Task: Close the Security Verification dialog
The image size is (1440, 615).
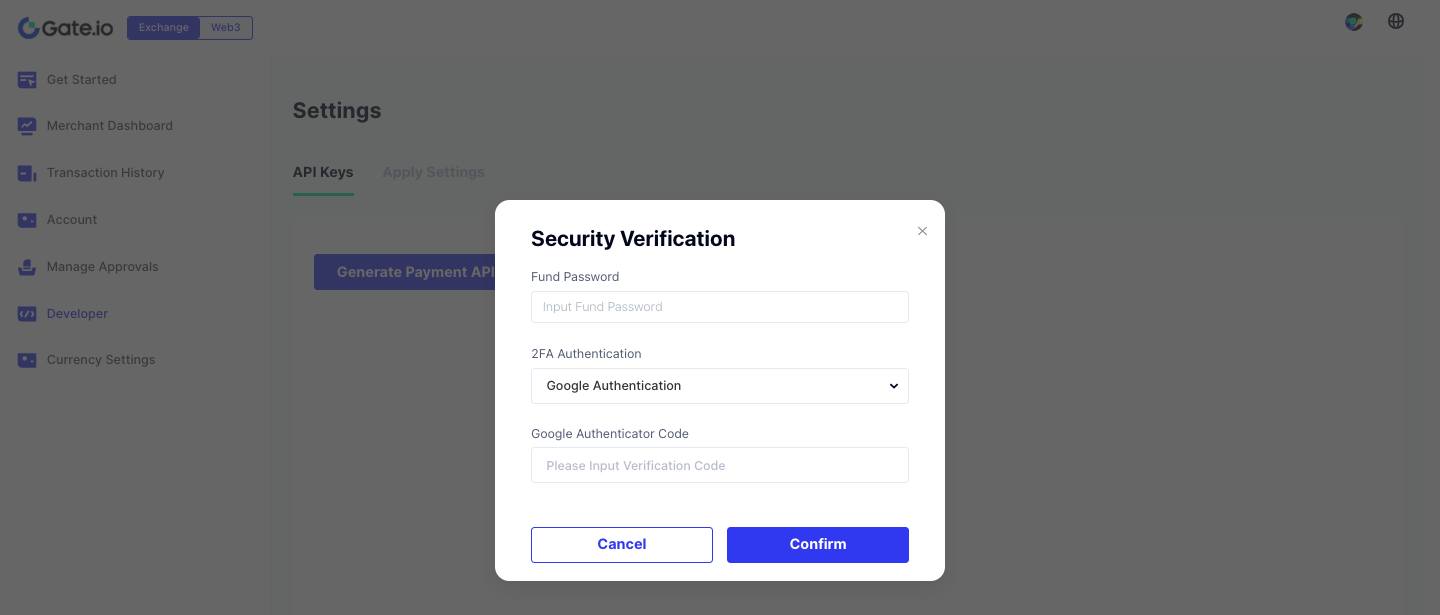Action: 922,231
